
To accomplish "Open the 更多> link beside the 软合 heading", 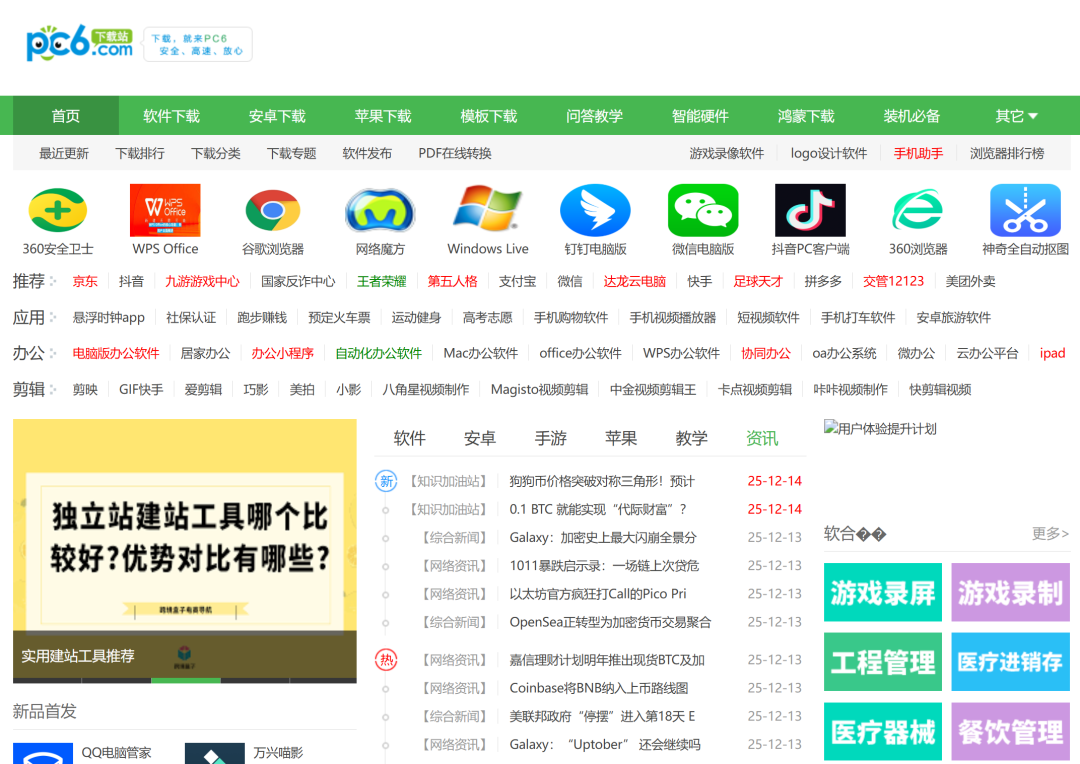I will (1050, 533).
